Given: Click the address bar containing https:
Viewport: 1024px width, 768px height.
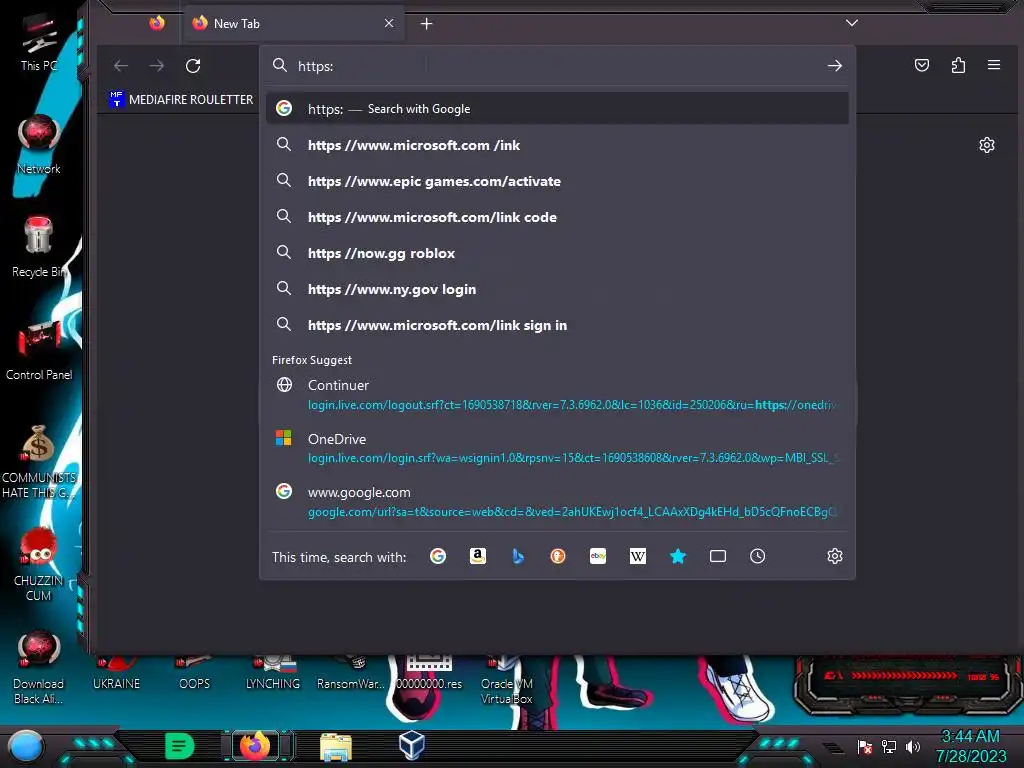Looking at the screenshot, I should (555, 66).
